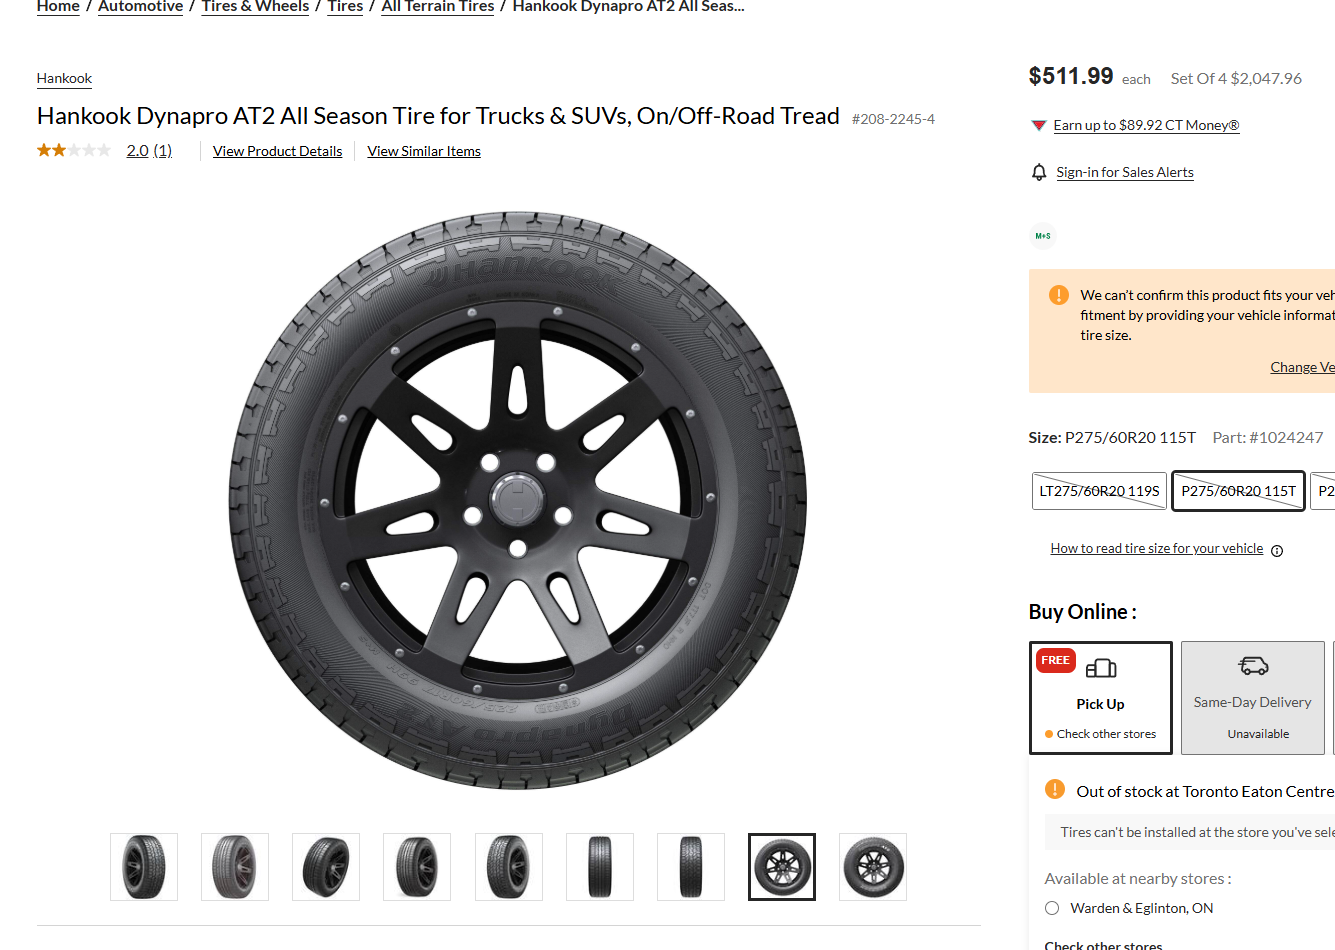The width and height of the screenshot is (1335, 950).
Task: Expand Check other stores
Action: [x=1103, y=943]
